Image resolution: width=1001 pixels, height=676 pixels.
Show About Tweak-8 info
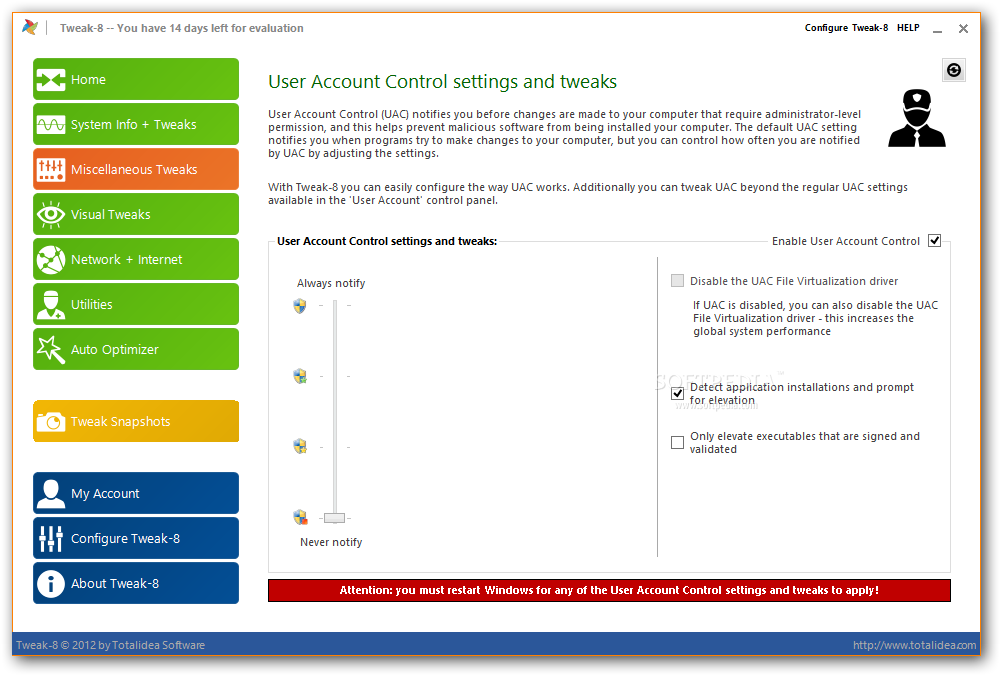pyautogui.click(x=136, y=583)
